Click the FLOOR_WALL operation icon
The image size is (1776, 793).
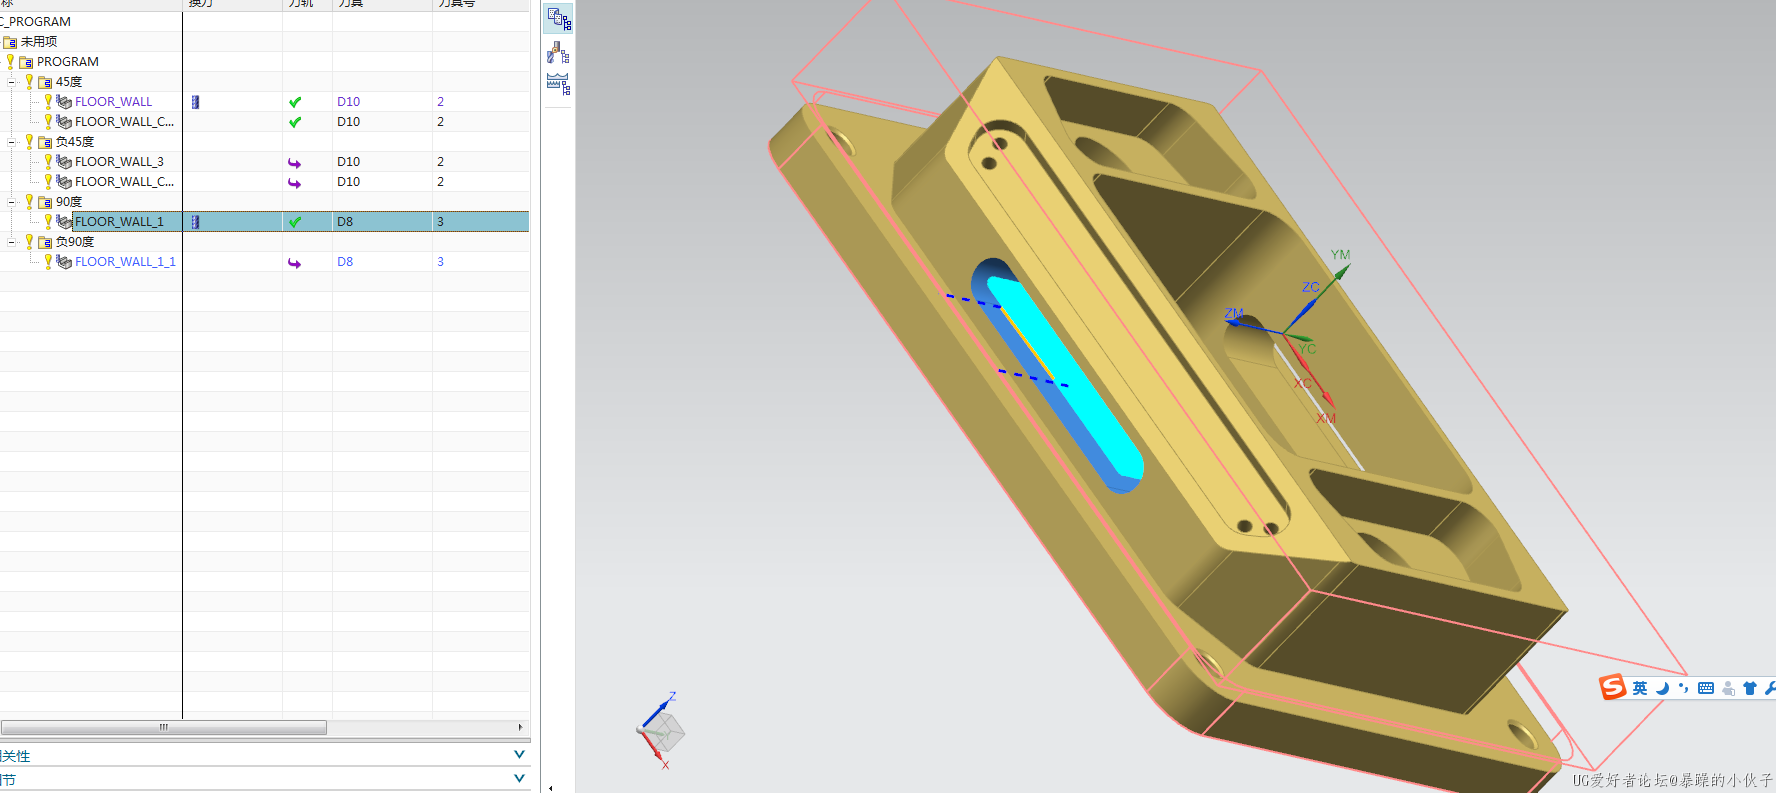click(64, 102)
